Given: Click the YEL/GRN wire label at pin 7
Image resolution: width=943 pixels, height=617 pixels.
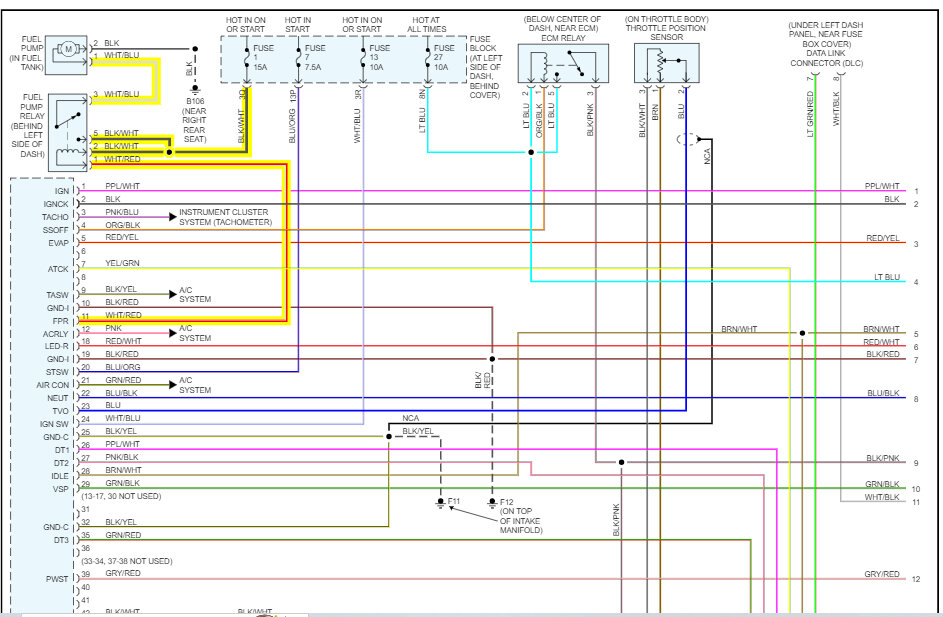Looking at the screenshot, I should click(122, 263).
